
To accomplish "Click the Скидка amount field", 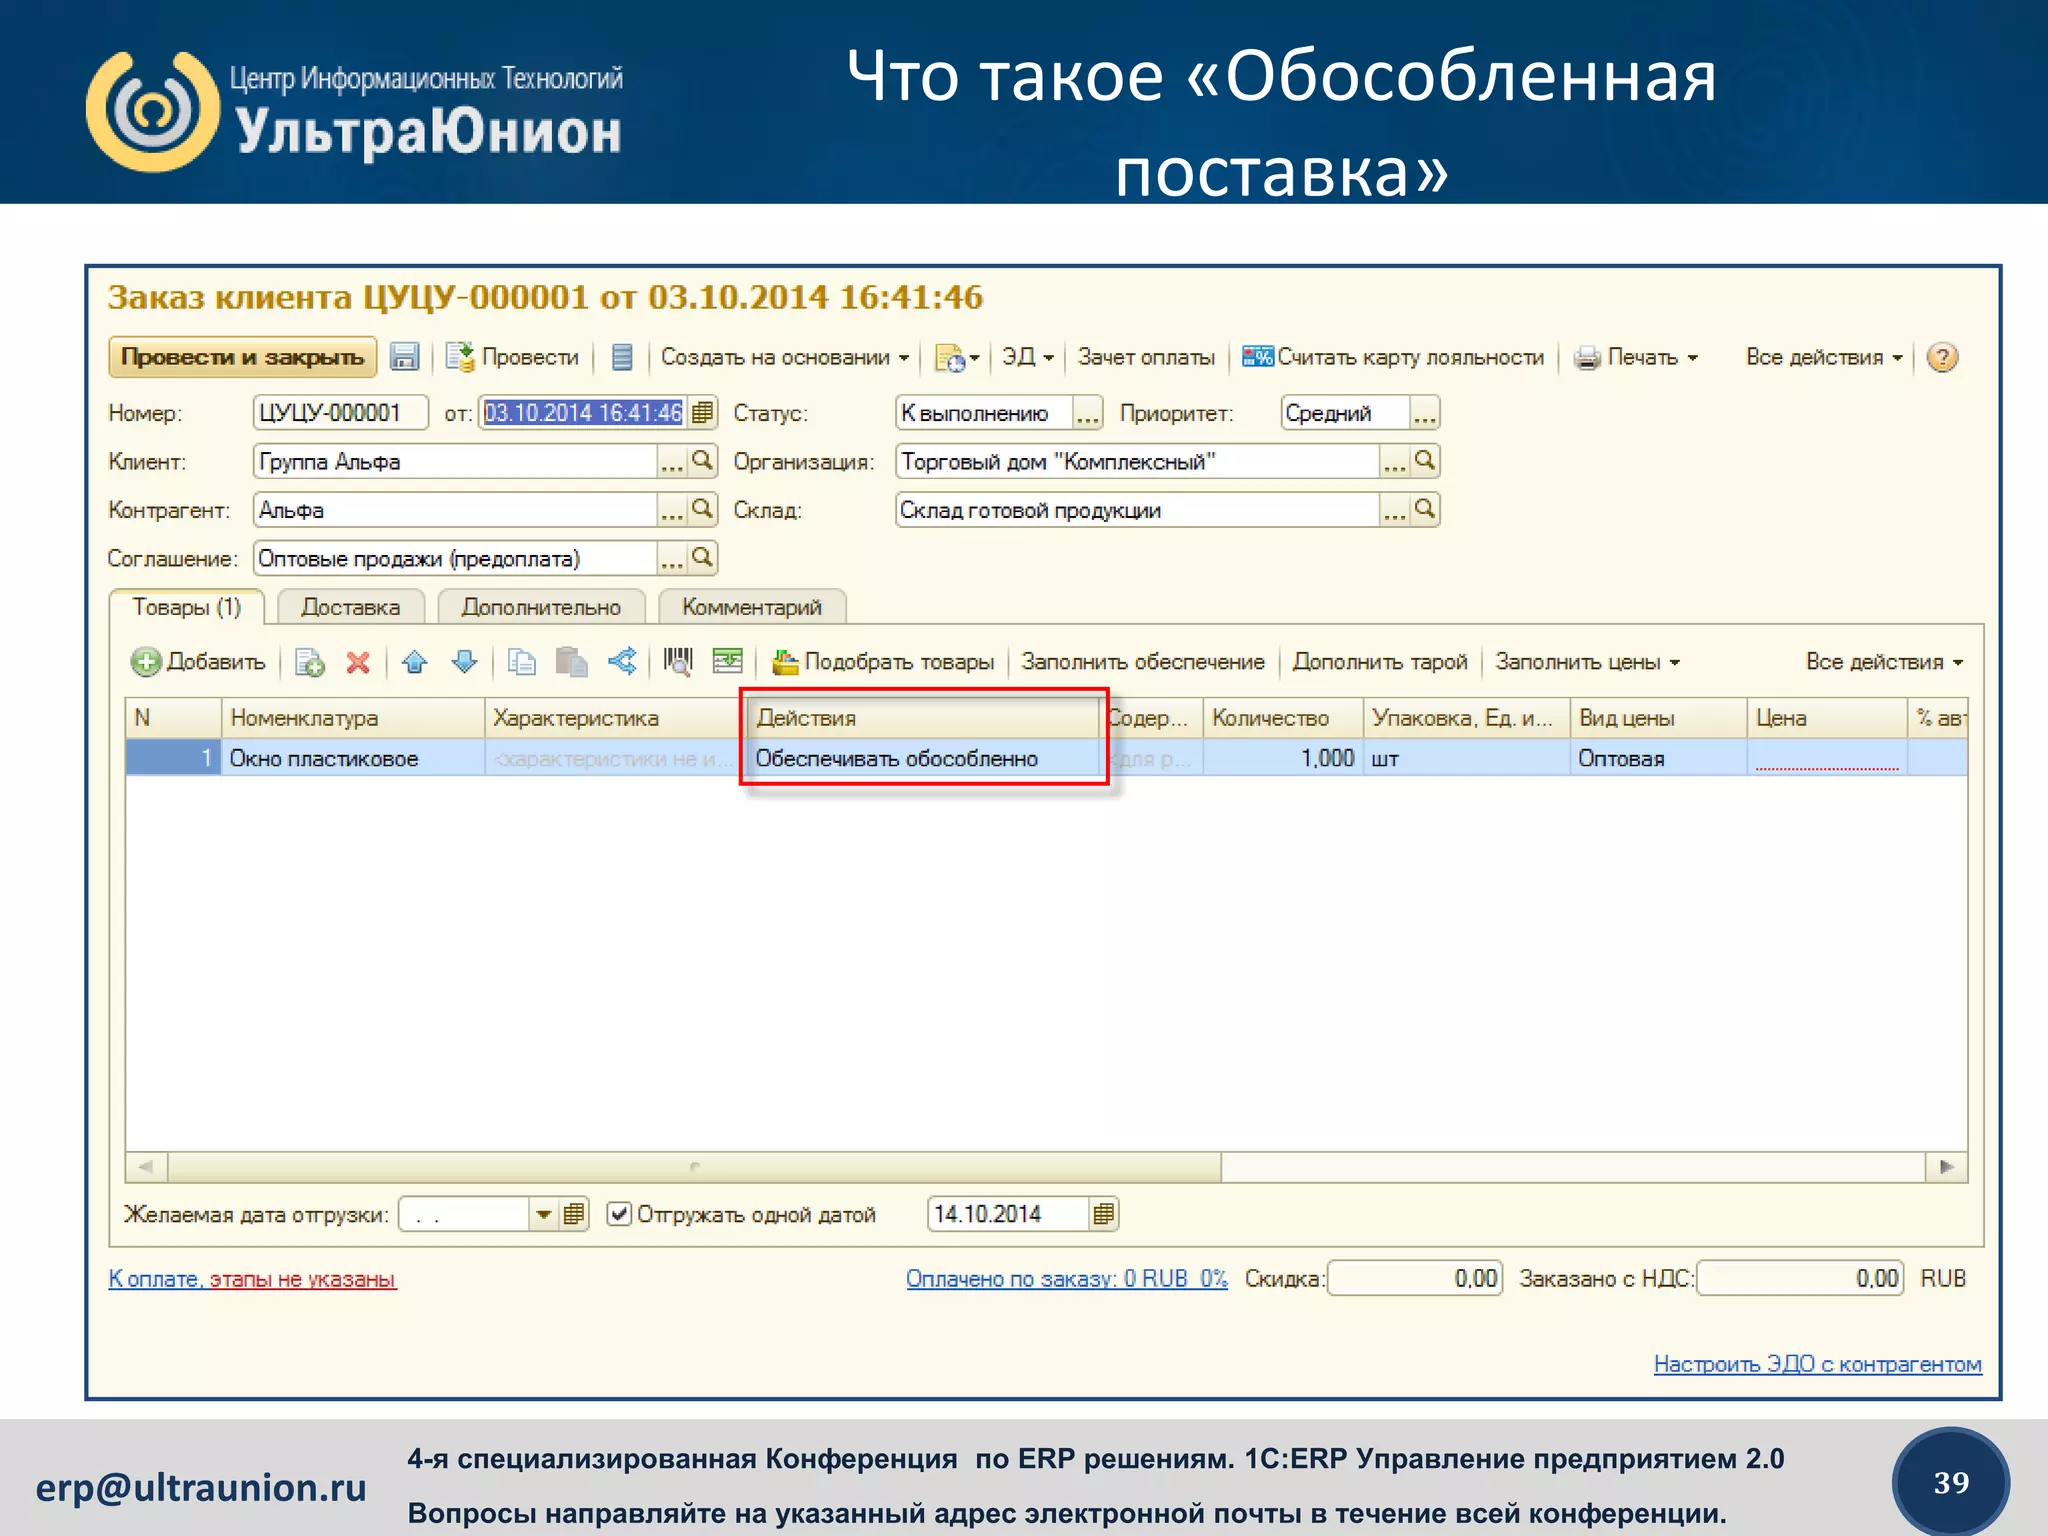I will coord(1415,1279).
